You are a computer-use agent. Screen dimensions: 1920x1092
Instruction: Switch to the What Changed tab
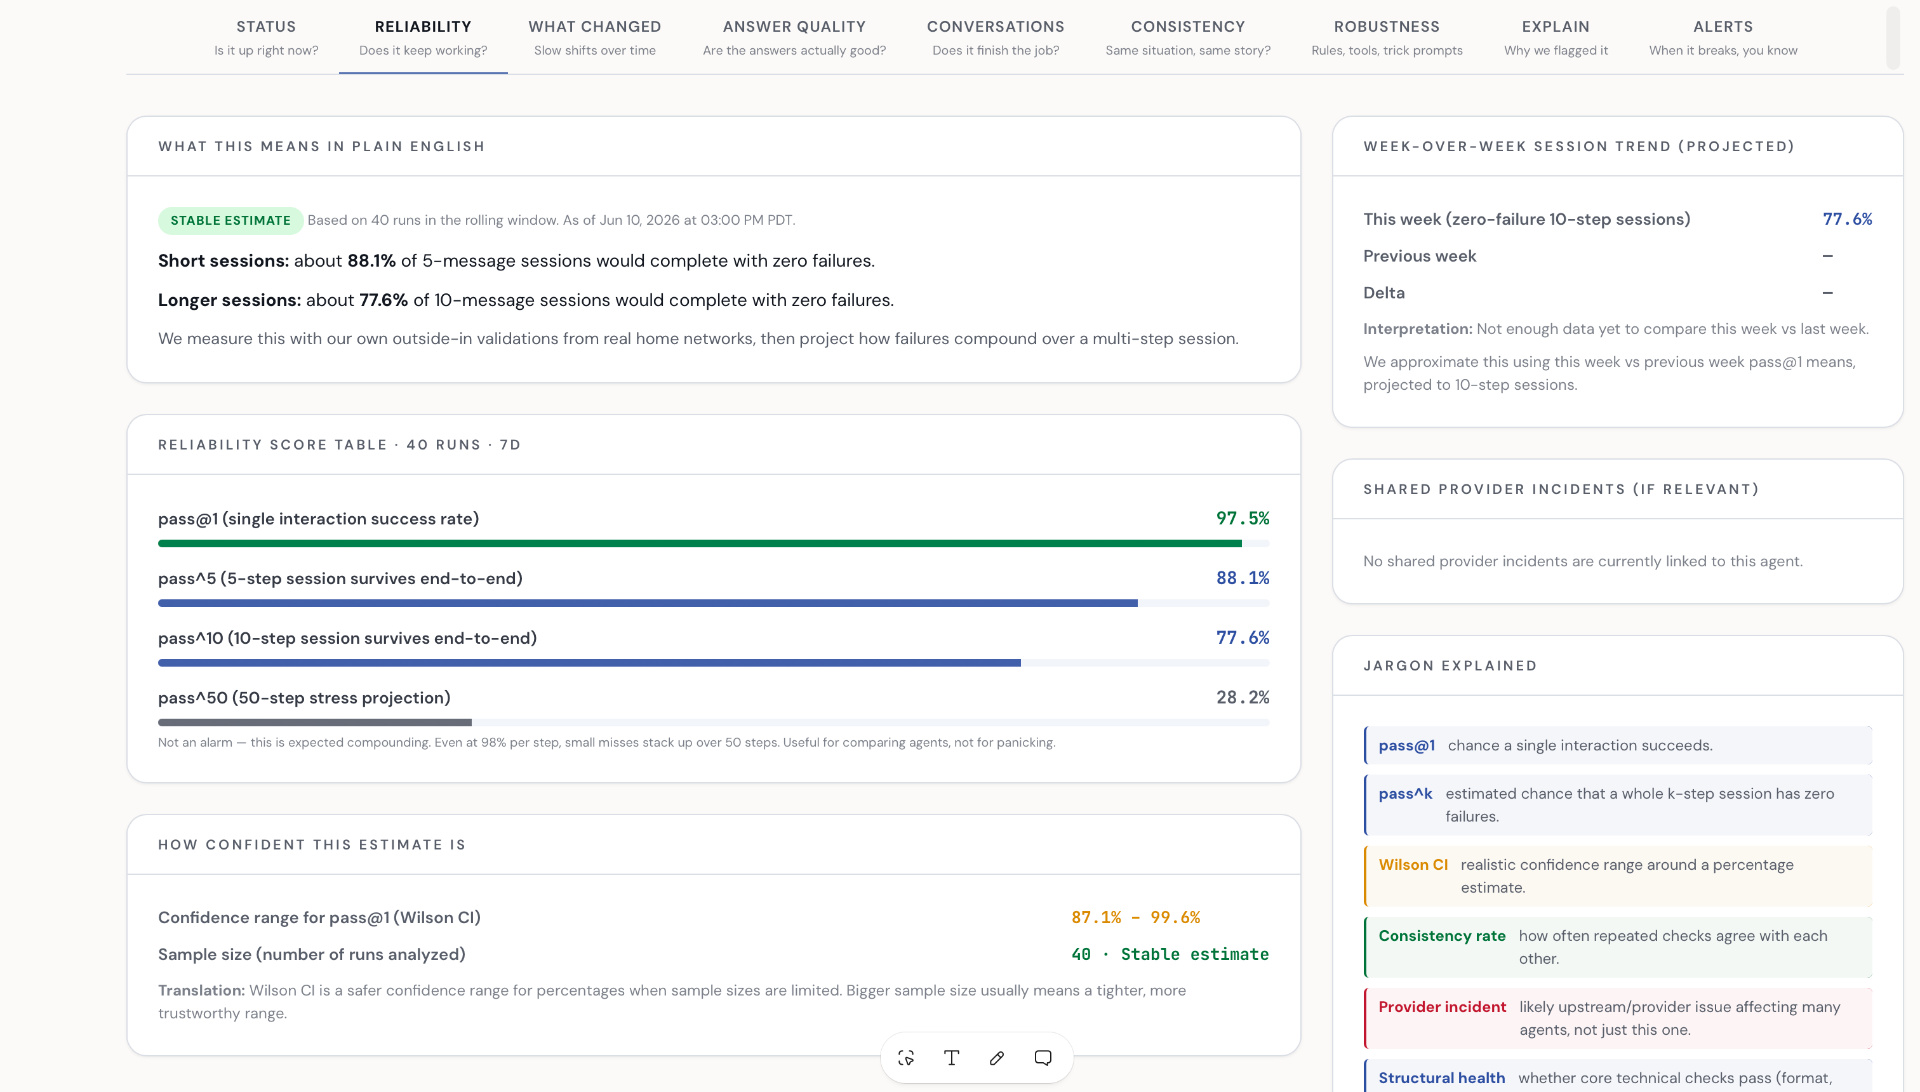click(595, 37)
